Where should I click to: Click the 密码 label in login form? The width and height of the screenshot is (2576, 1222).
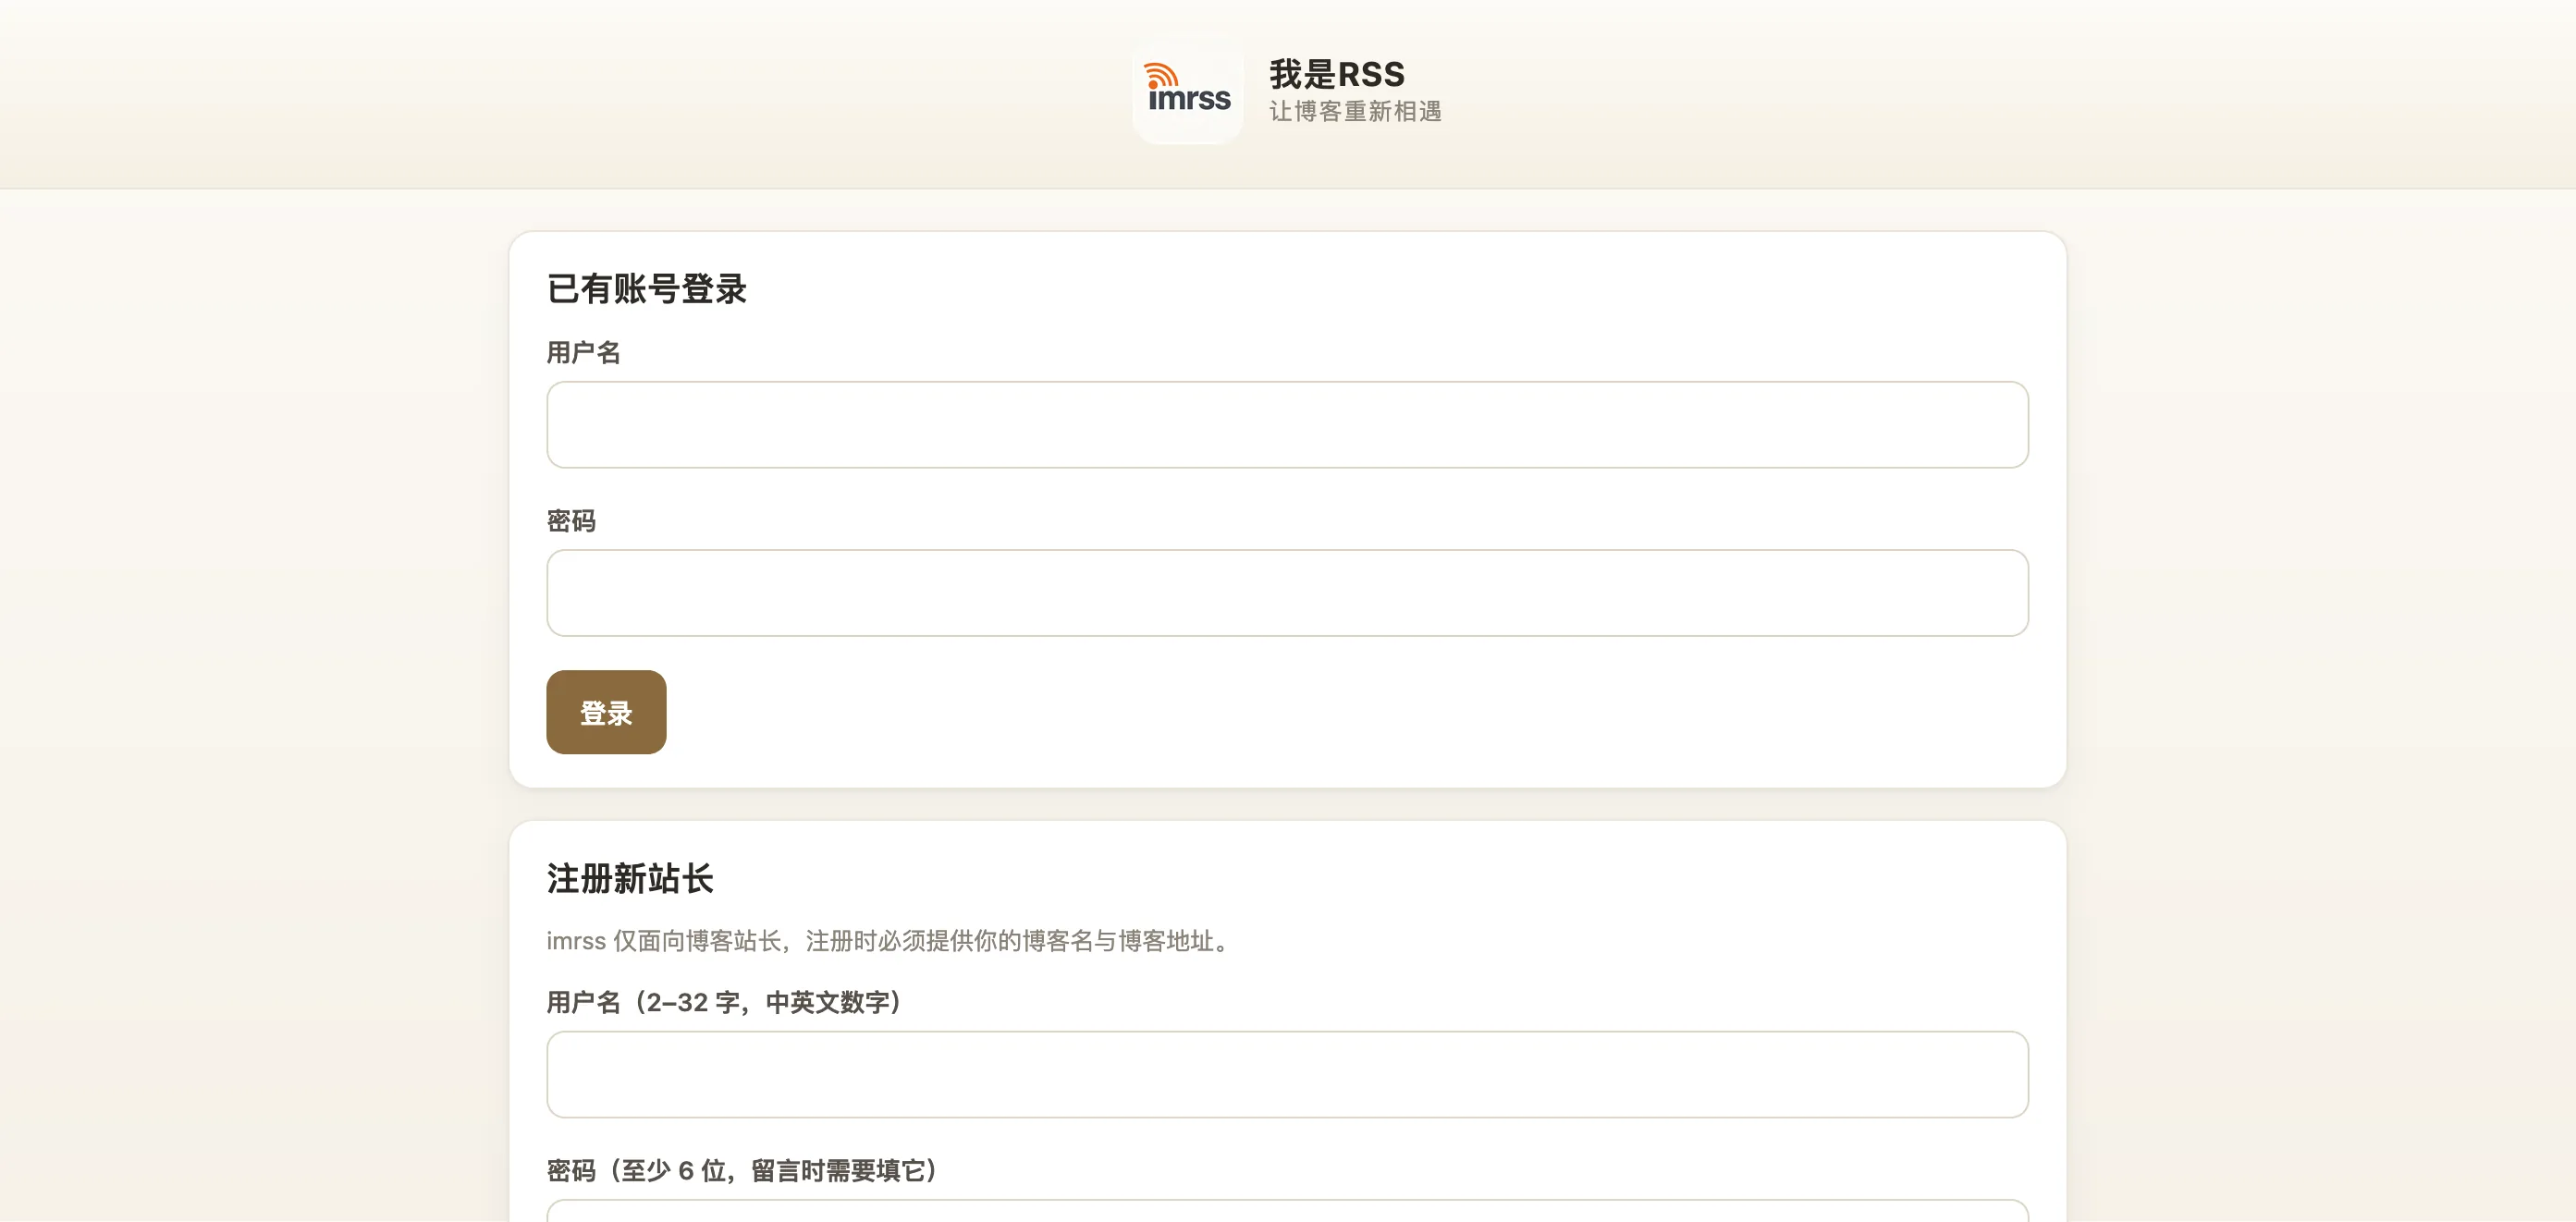pyautogui.click(x=571, y=521)
